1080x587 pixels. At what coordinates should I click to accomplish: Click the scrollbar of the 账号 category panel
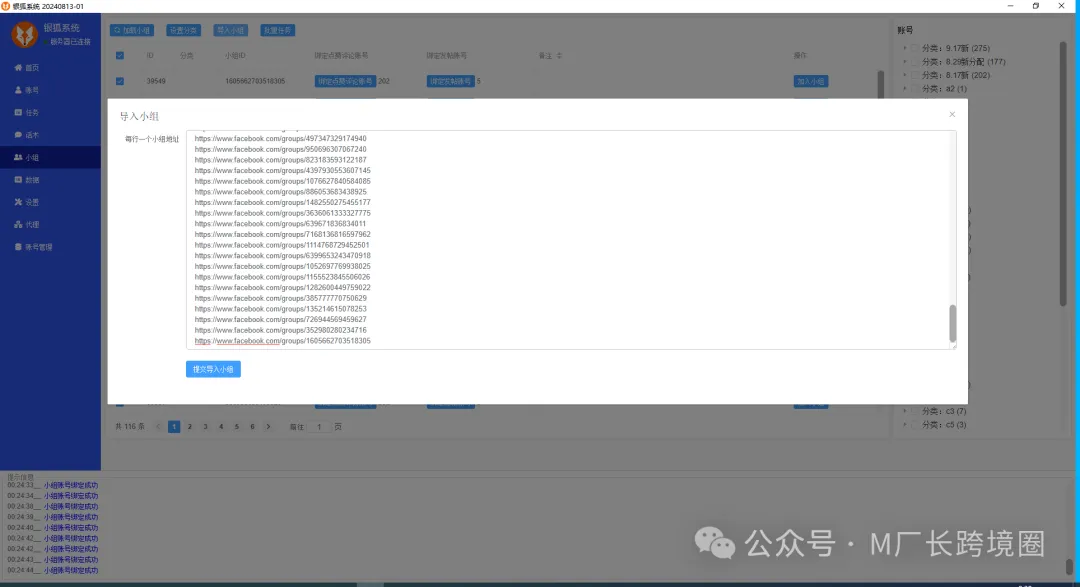pyautogui.click(x=1063, y=174)
